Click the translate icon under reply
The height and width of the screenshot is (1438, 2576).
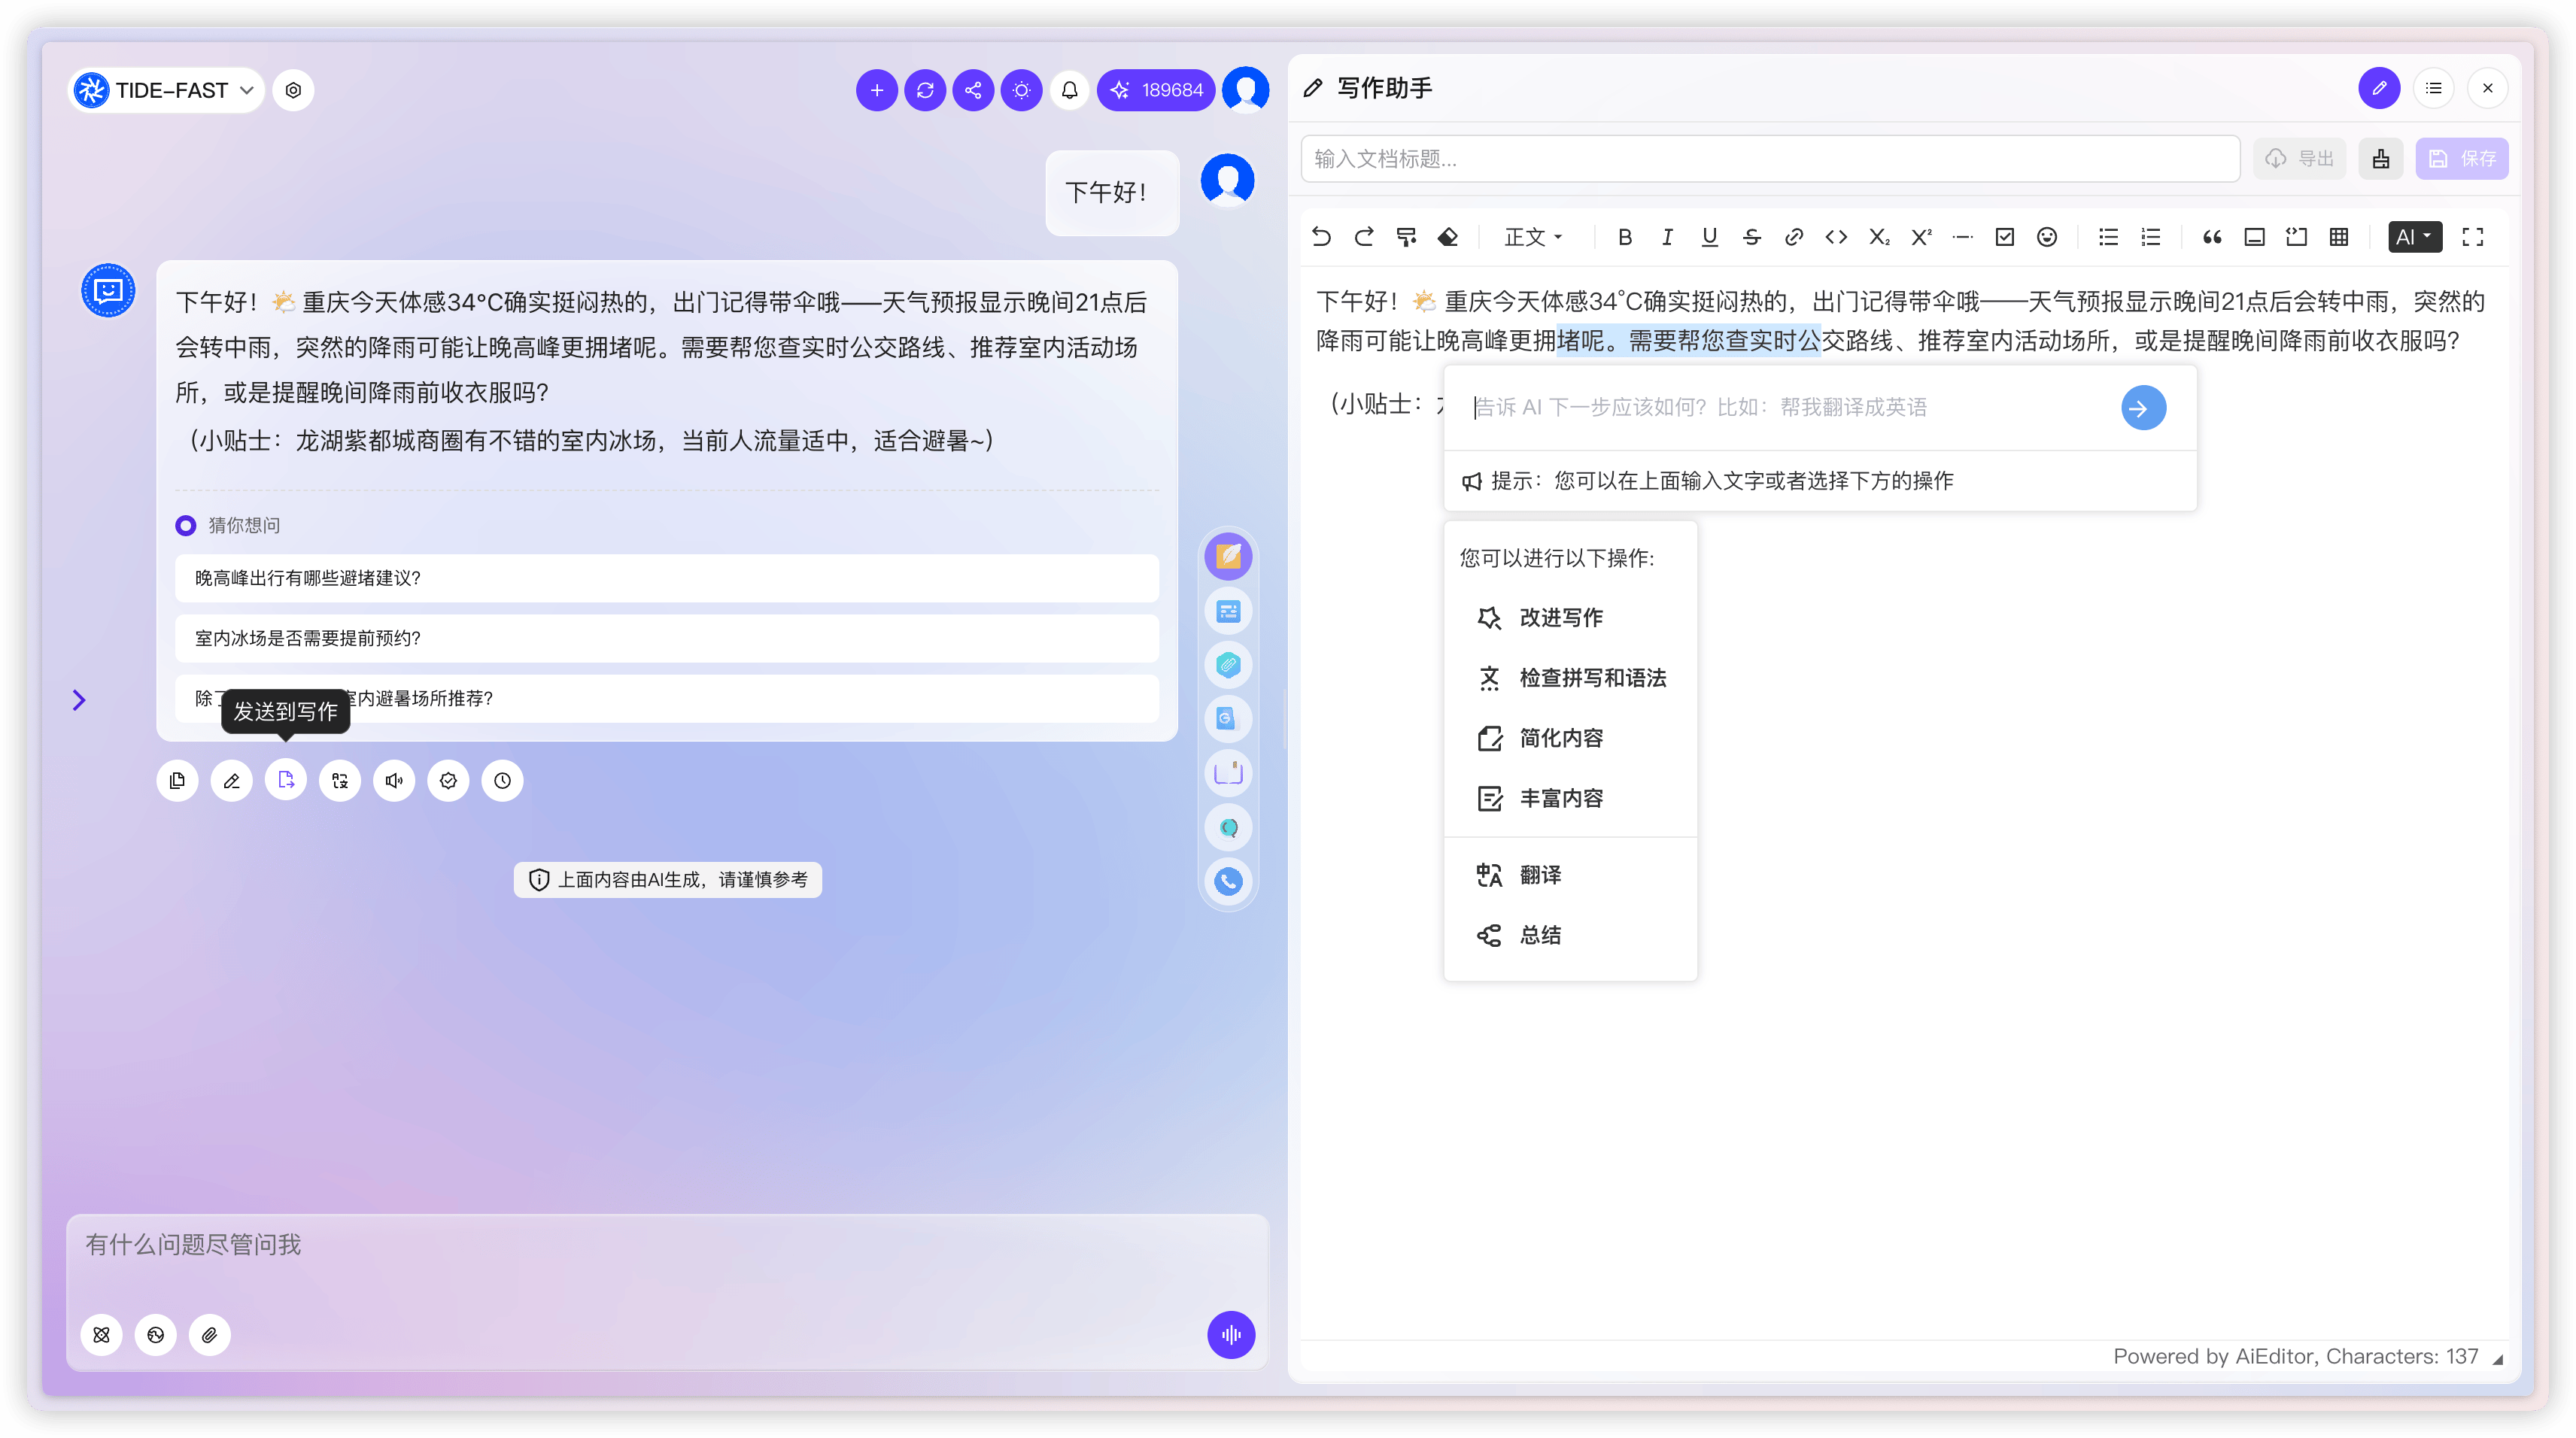pos(340,780)
